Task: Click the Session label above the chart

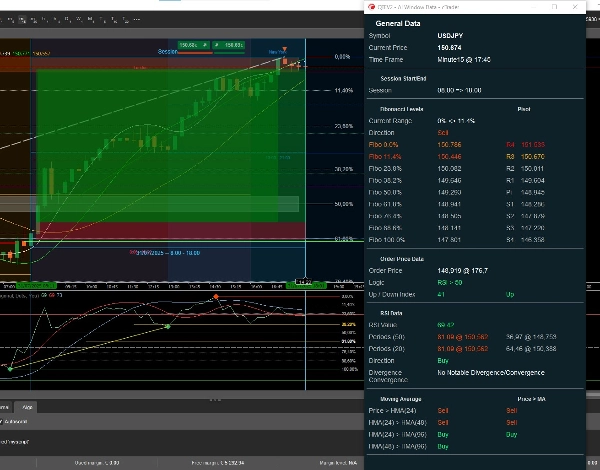Action: (x=166, y=51)
